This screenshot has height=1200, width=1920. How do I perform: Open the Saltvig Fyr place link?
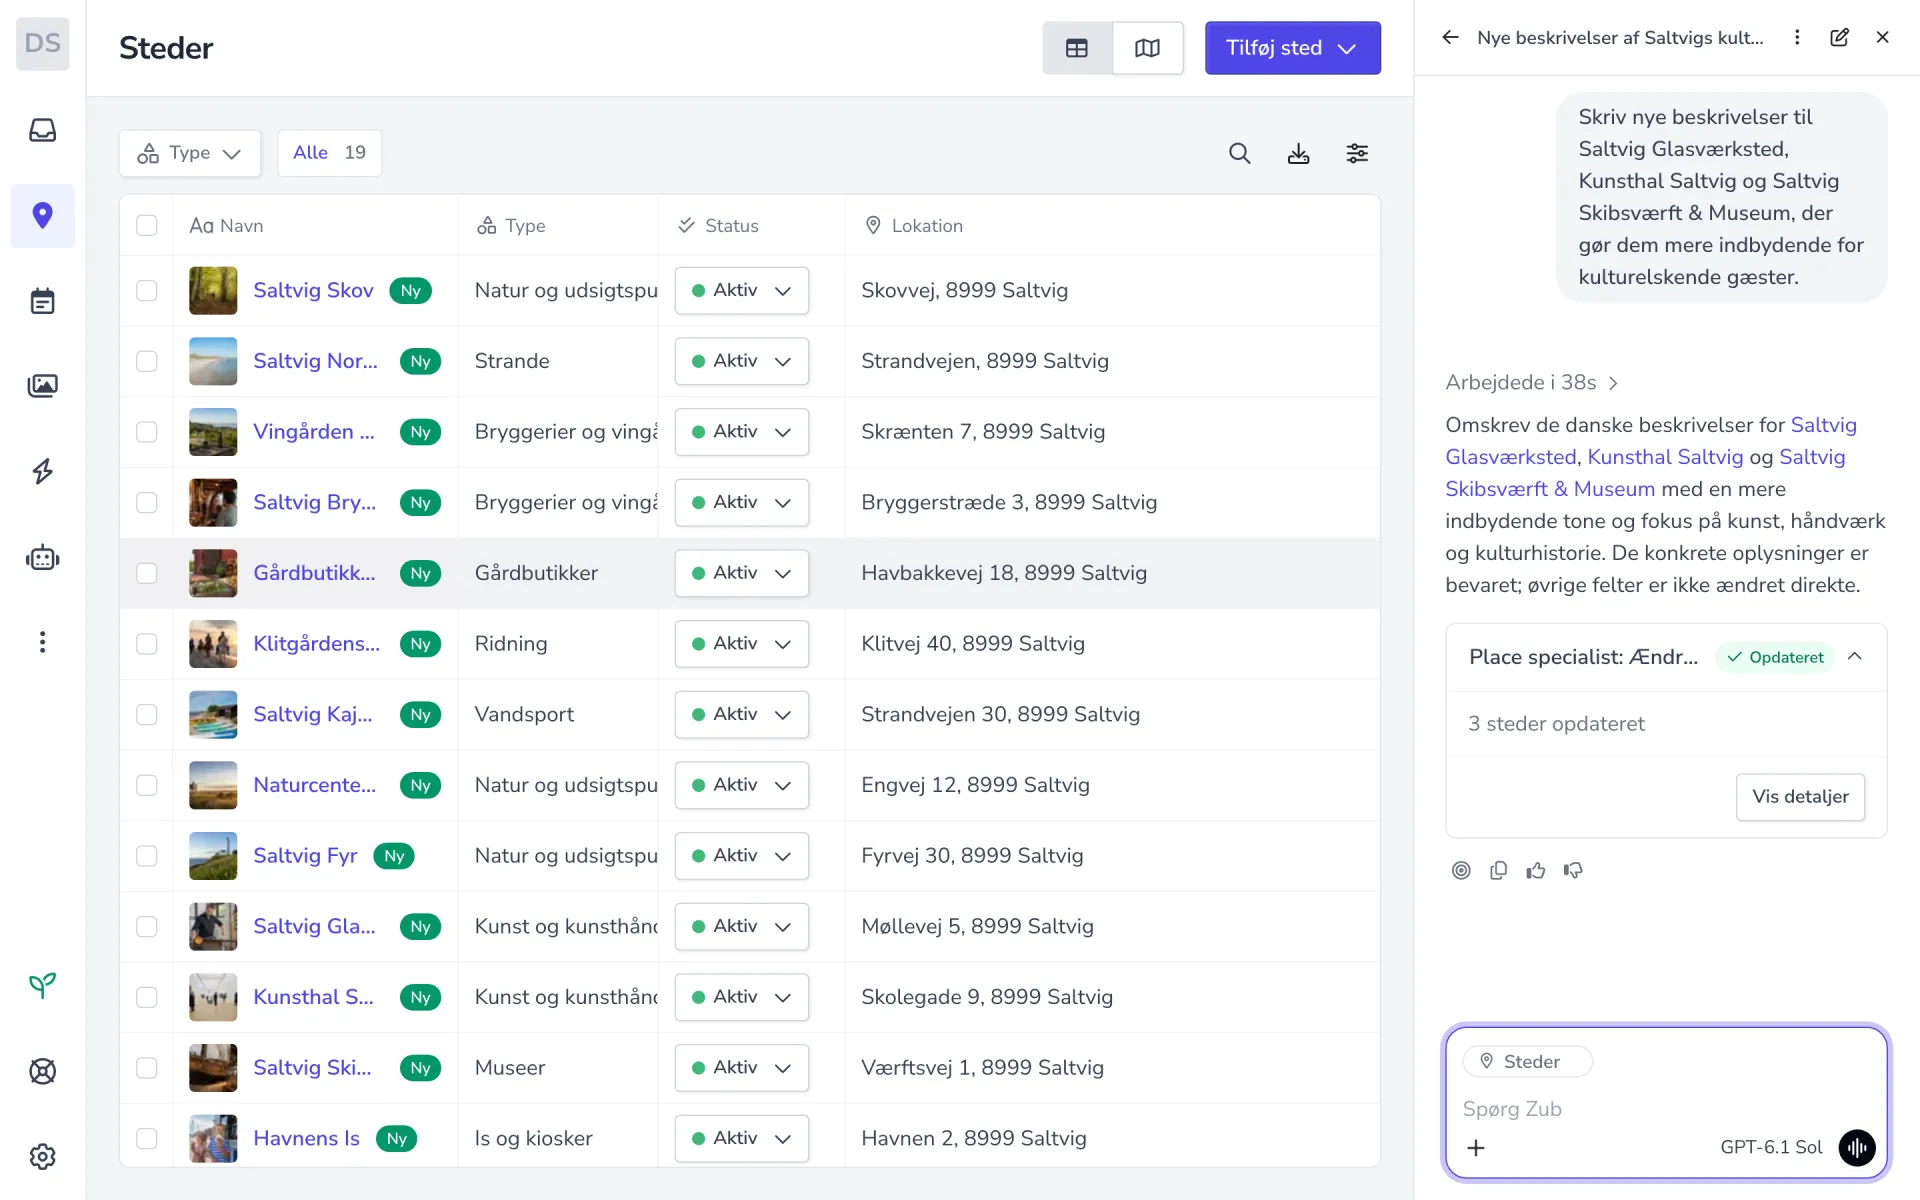pos(305,856)
